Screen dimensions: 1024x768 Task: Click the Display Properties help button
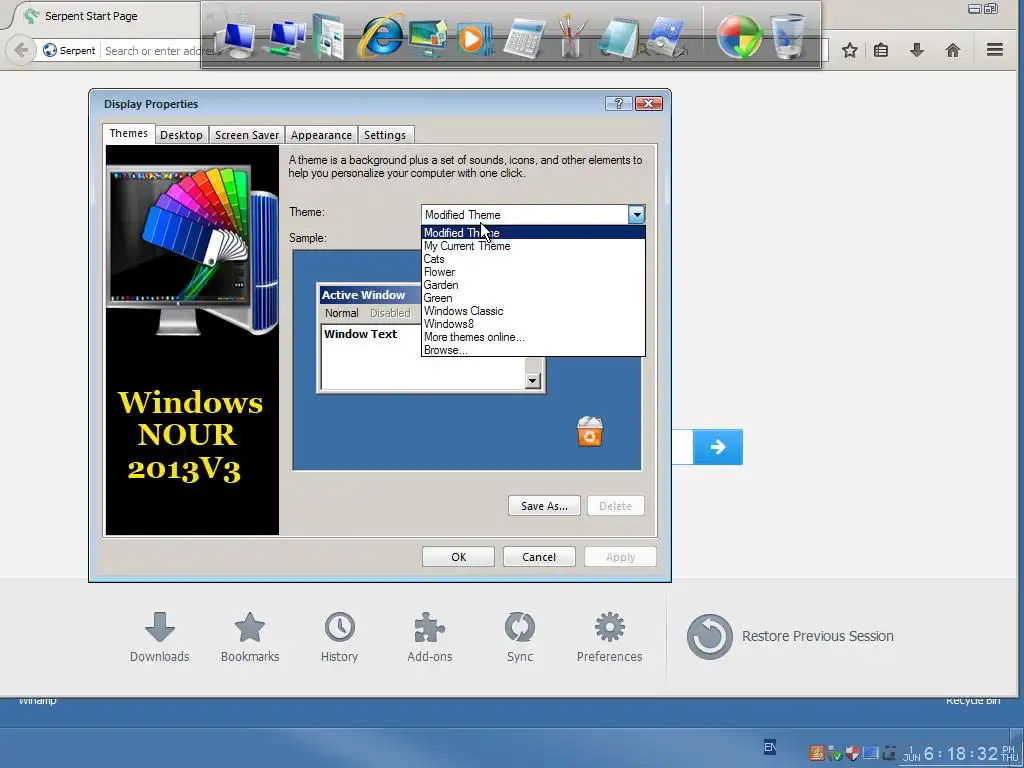(x=618, y=103)
